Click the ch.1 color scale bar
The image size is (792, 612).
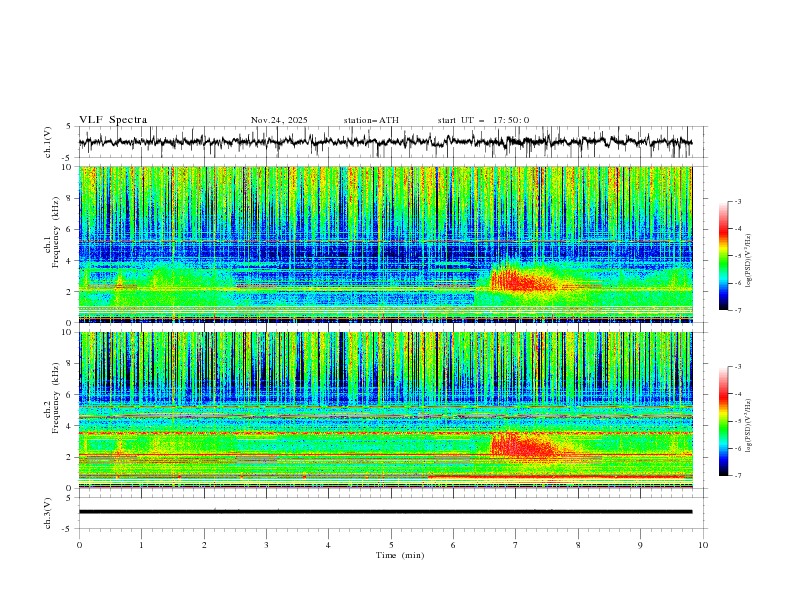pos(723,256)
